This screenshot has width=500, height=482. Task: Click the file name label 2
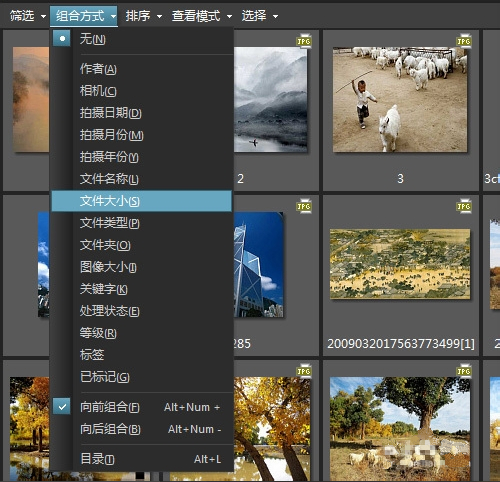point(240,179)
